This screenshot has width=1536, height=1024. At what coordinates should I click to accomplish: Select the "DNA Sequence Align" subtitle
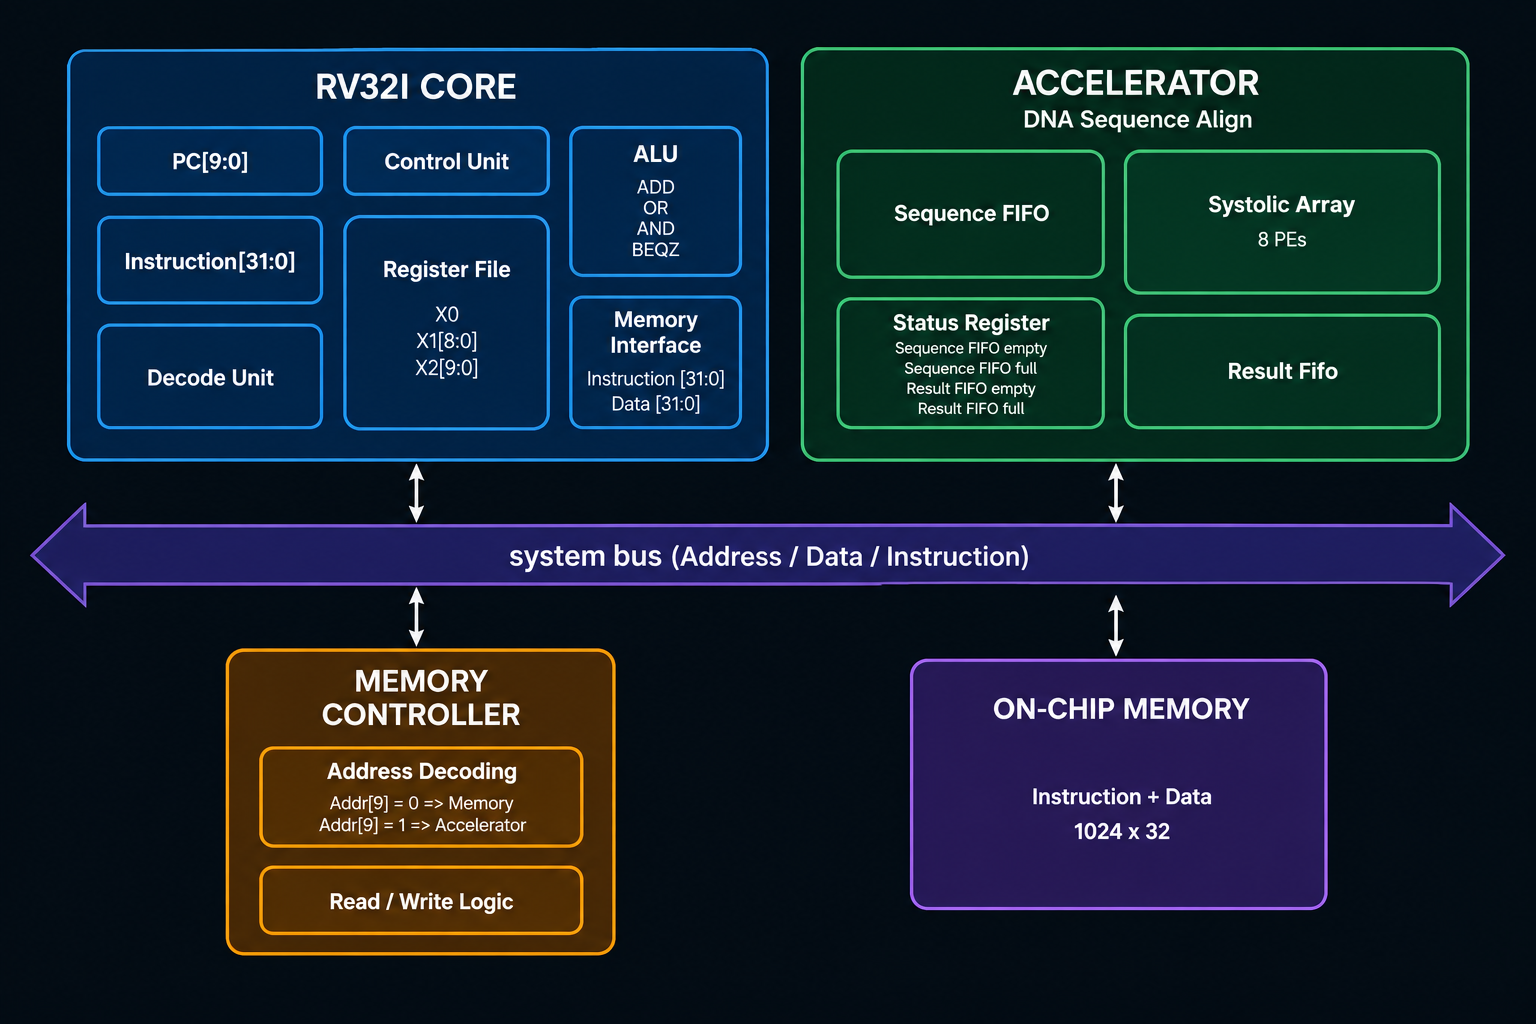[x=1138, y=120]
